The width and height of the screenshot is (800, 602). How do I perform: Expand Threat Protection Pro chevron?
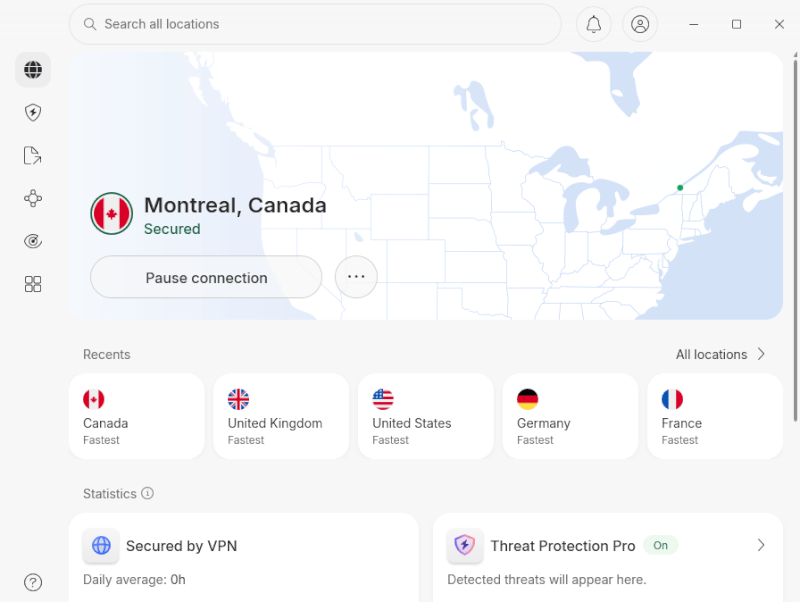coord(761,545)
